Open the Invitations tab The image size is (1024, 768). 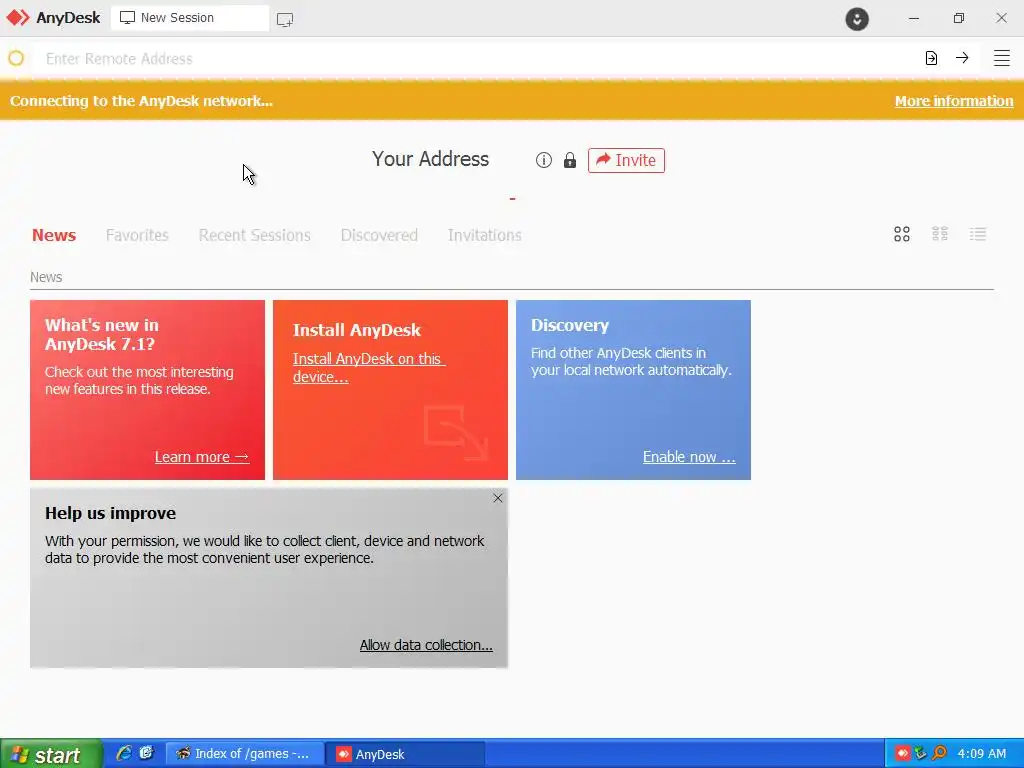click(485, 235)
